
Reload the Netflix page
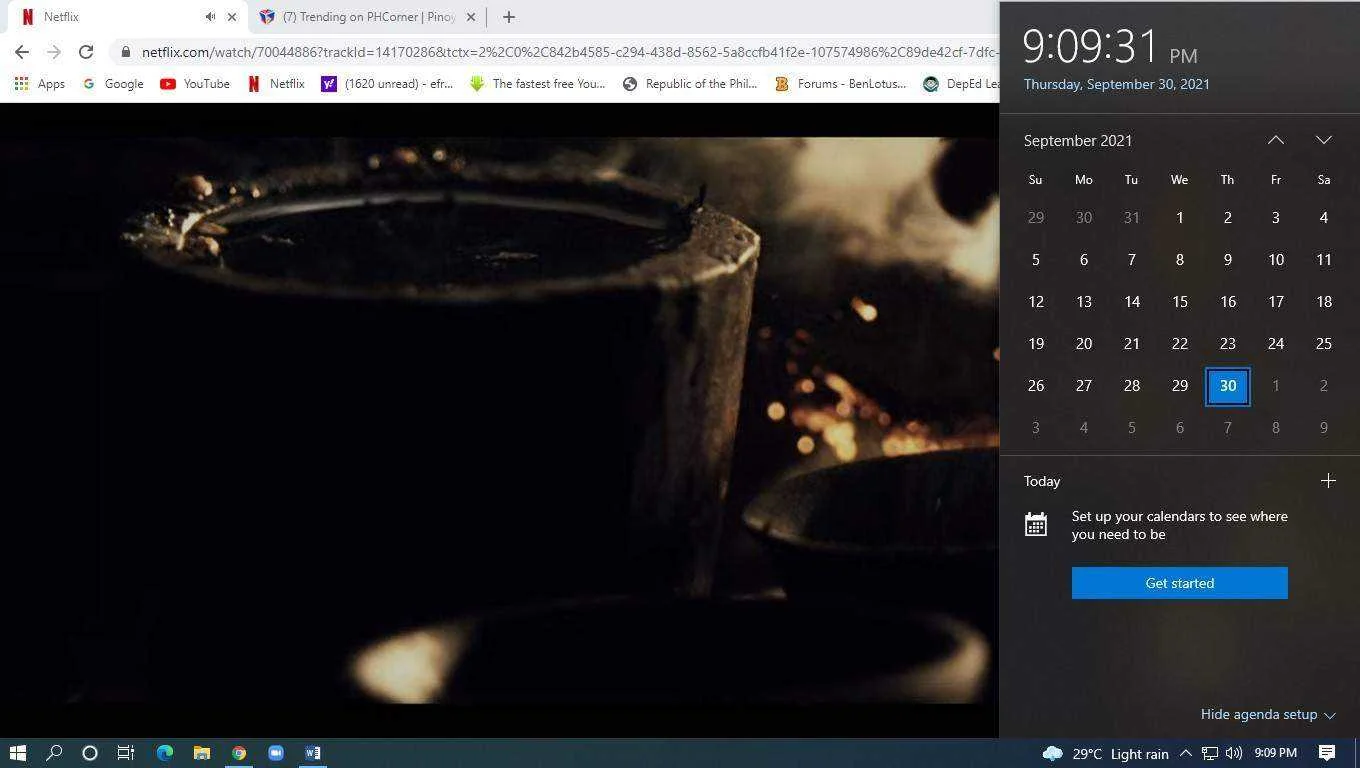pyautogui.click(x=86, y=52)
